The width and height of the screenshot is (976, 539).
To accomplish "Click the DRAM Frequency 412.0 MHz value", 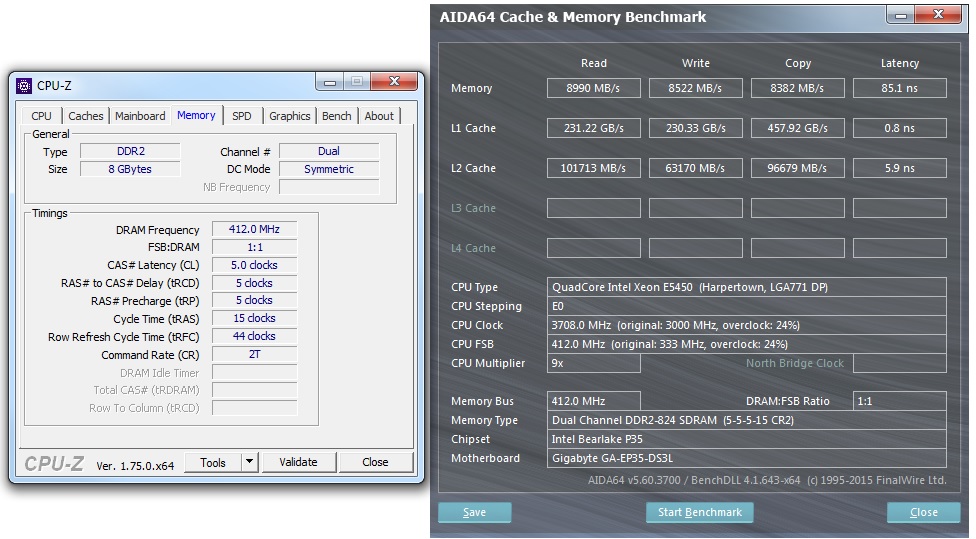I will (254, 229).
